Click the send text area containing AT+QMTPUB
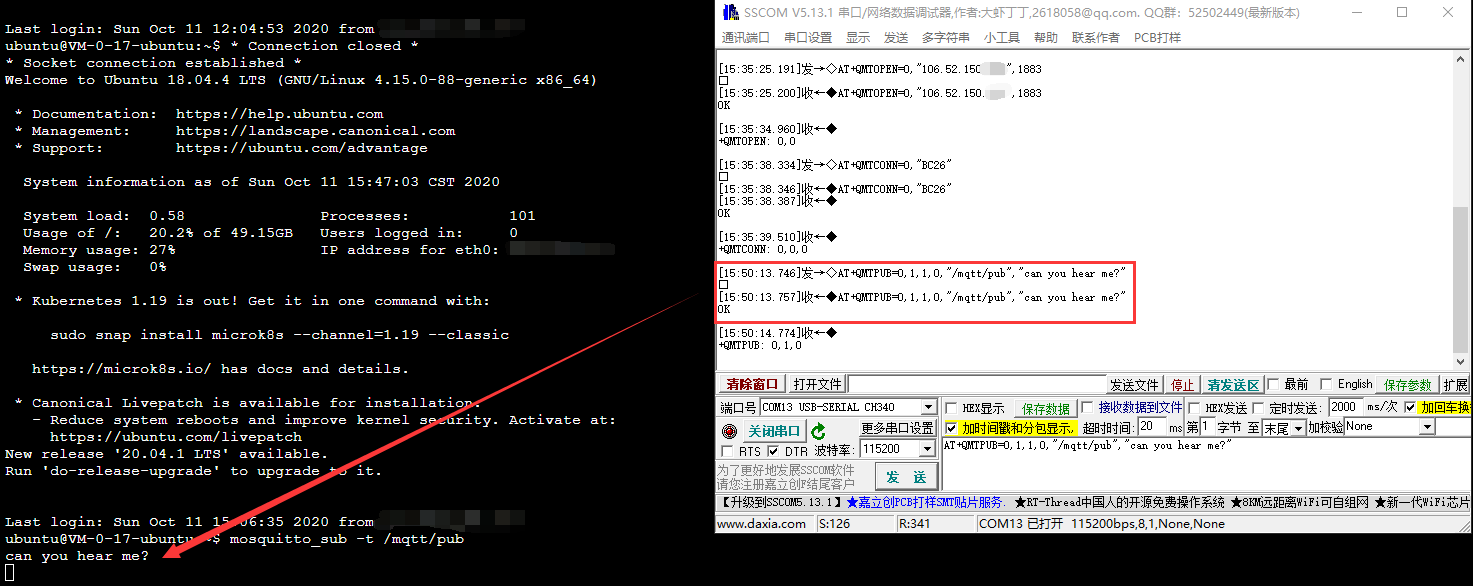Viewport: 1473px width, 586px height. click(x=1207, y=463)
